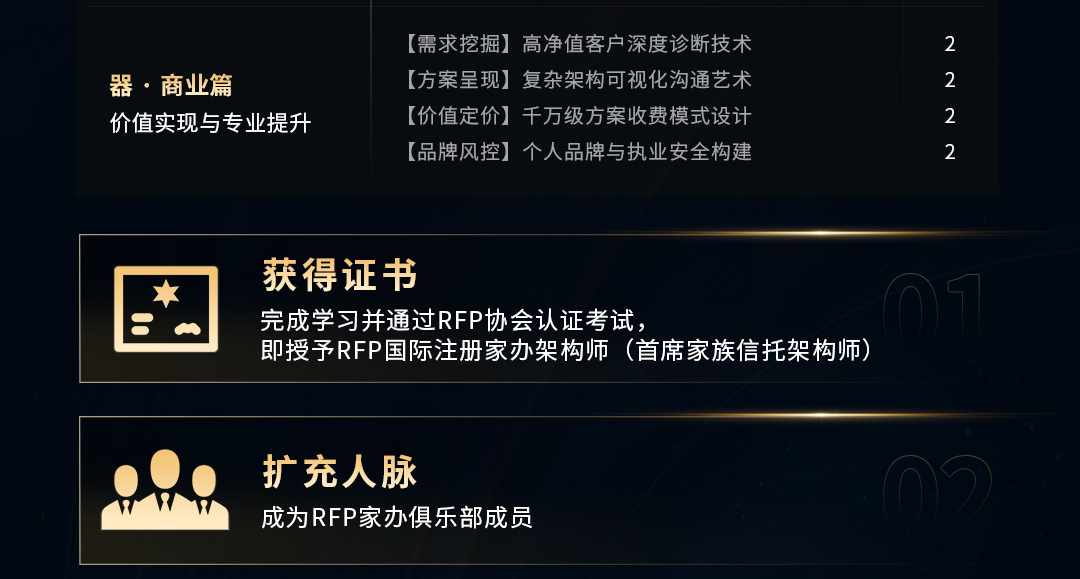The width and height of the screenshot is (1080, 579).
Task: Click the three-people networking icon
Action: [165, 490]
